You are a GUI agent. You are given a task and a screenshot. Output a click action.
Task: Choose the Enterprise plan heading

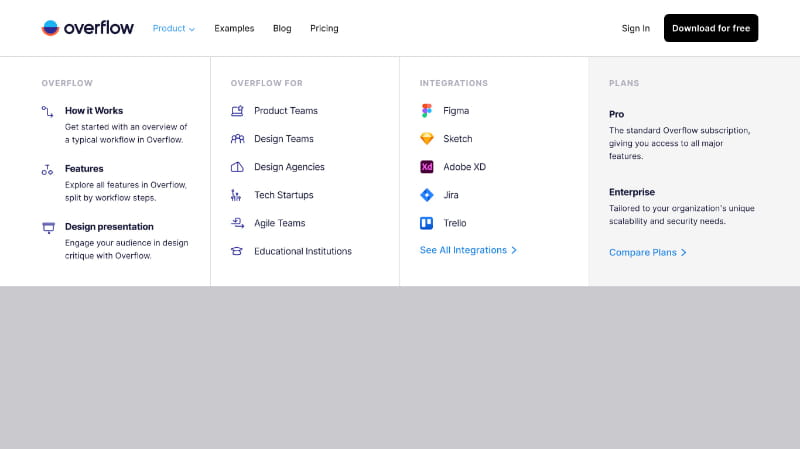(x=632, y=192)
